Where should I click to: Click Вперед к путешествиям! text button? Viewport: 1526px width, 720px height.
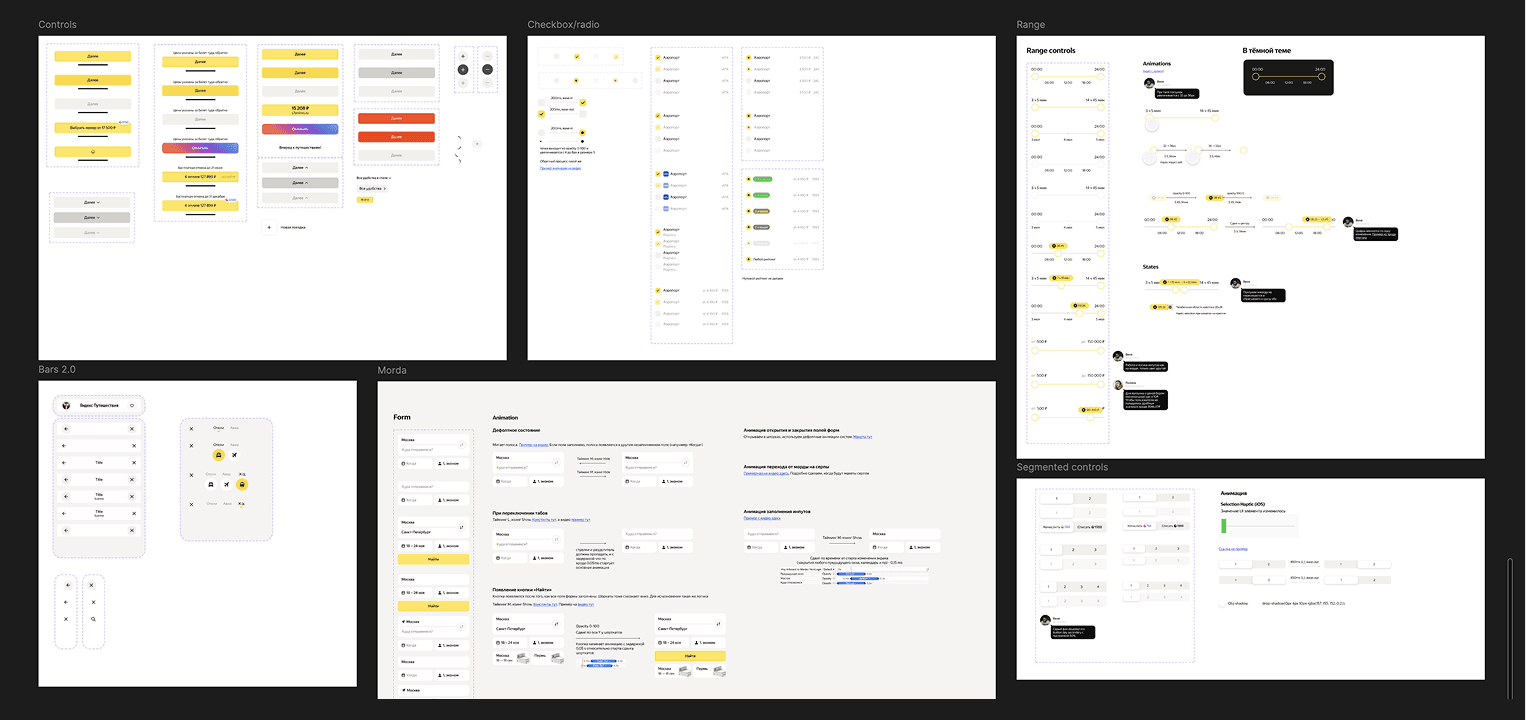300,147
